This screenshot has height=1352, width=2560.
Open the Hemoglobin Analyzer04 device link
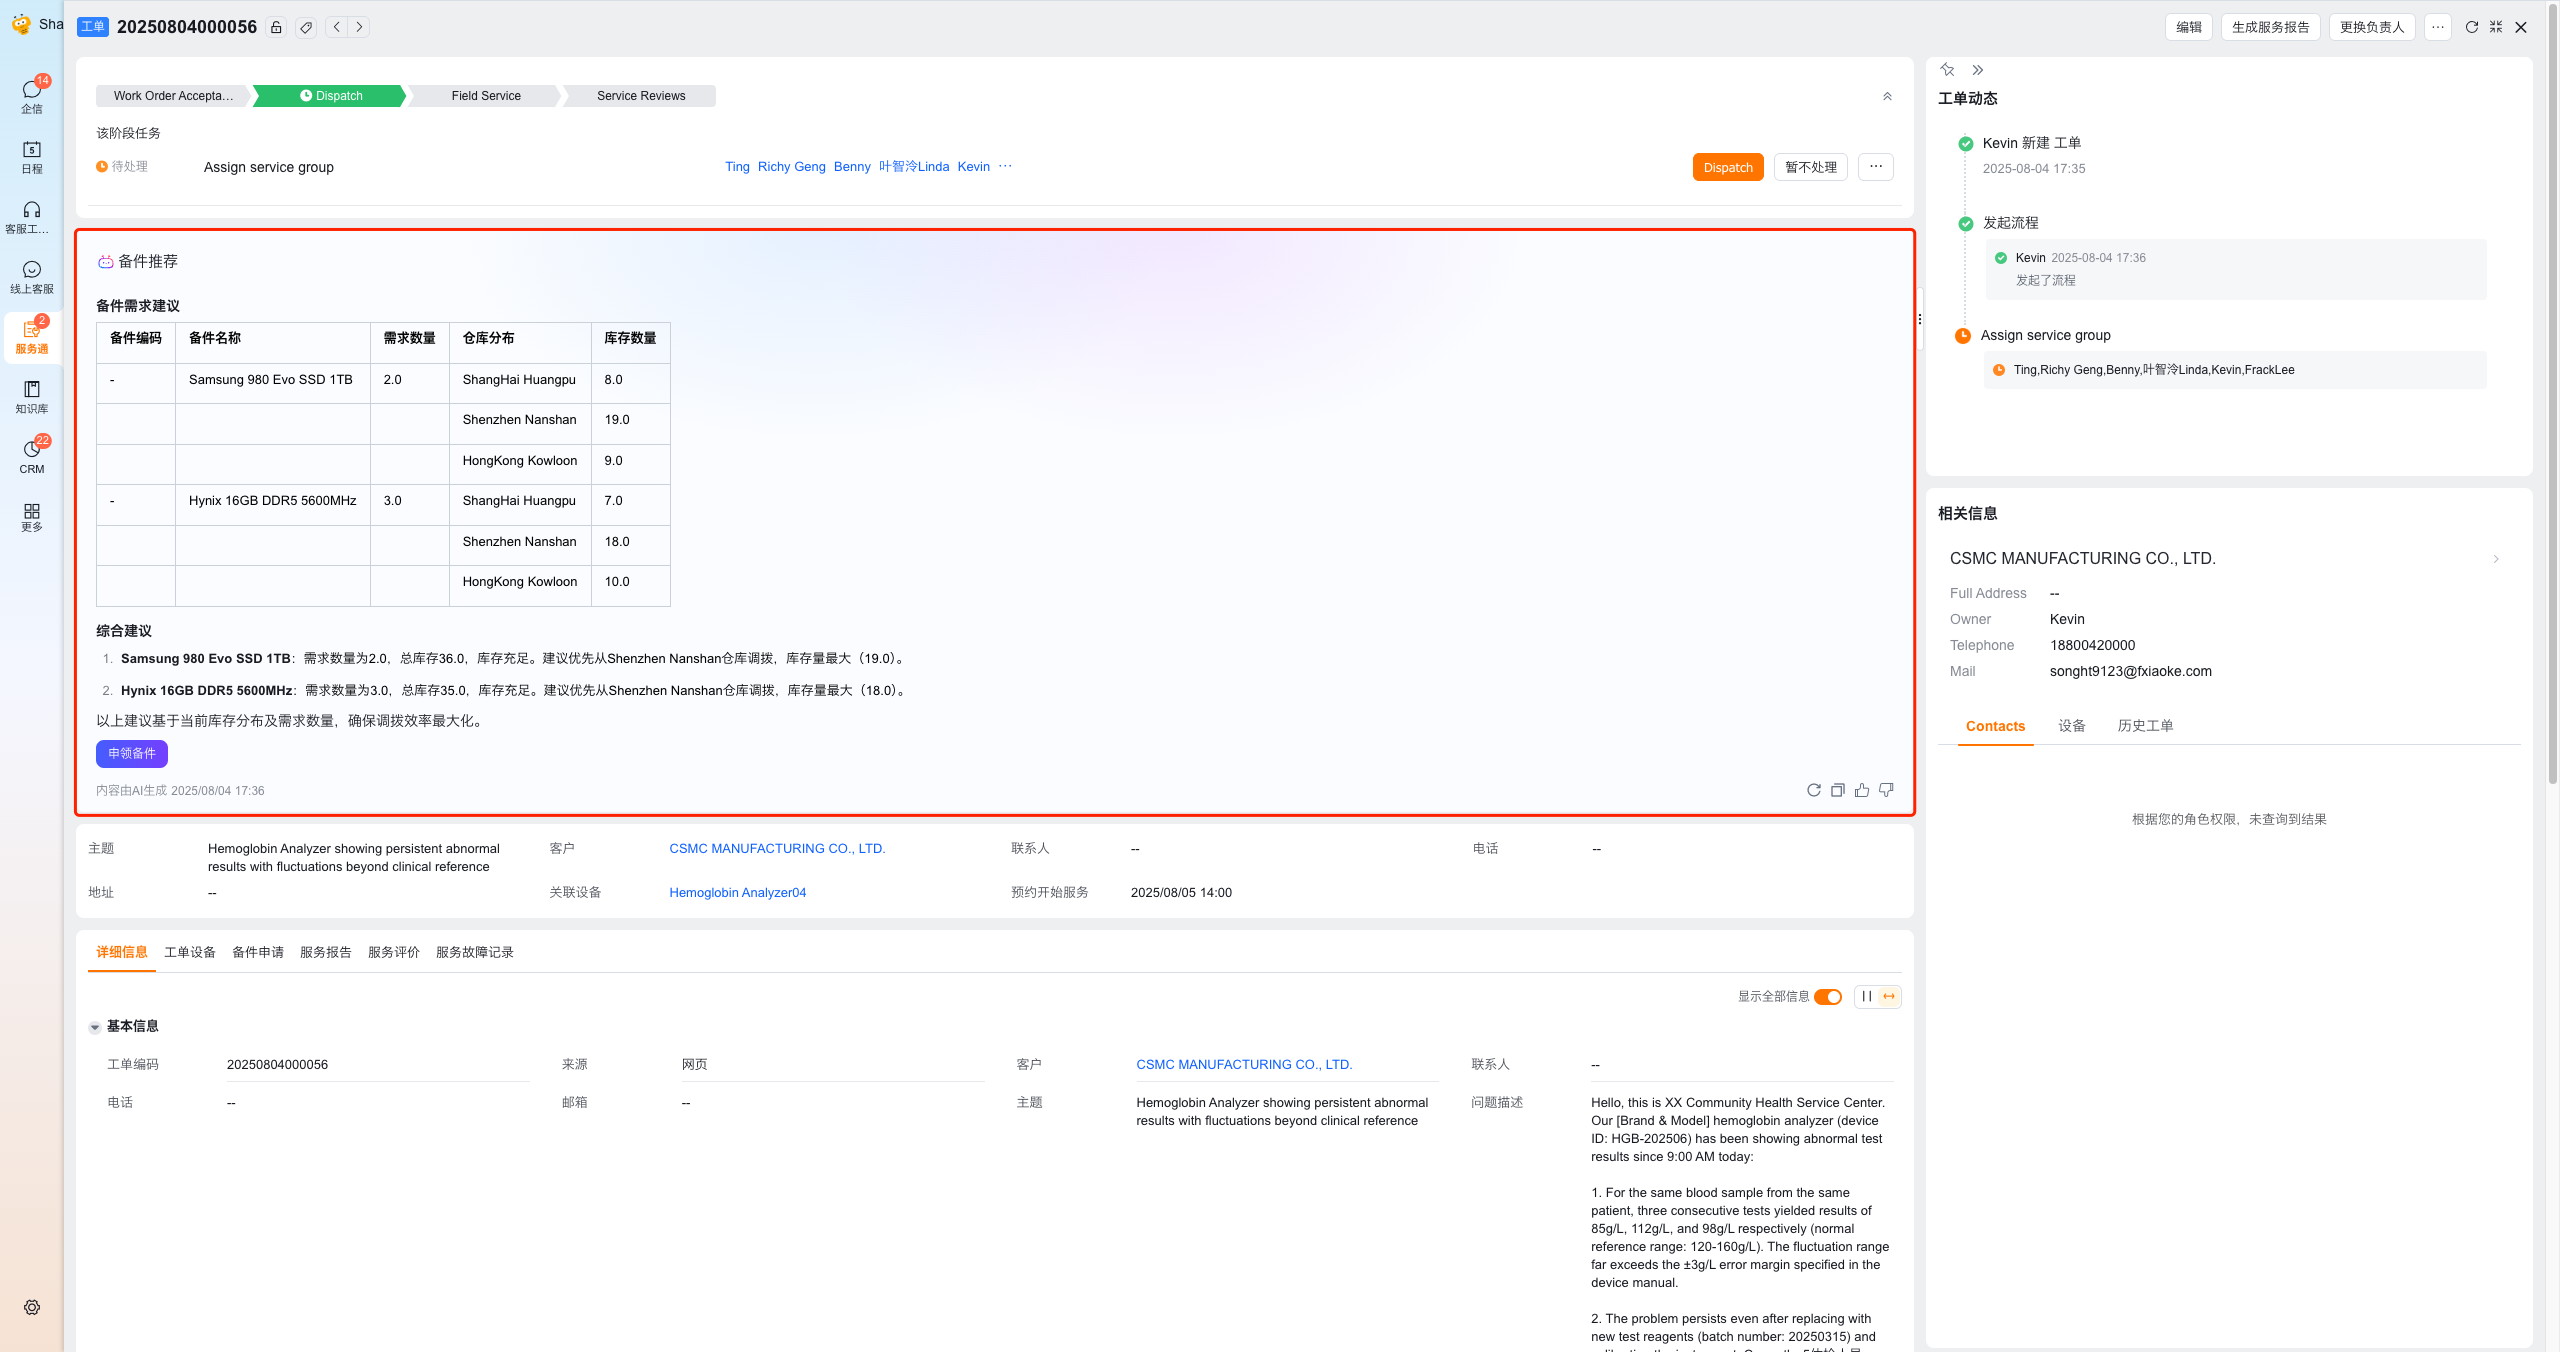tap(737, 892)
